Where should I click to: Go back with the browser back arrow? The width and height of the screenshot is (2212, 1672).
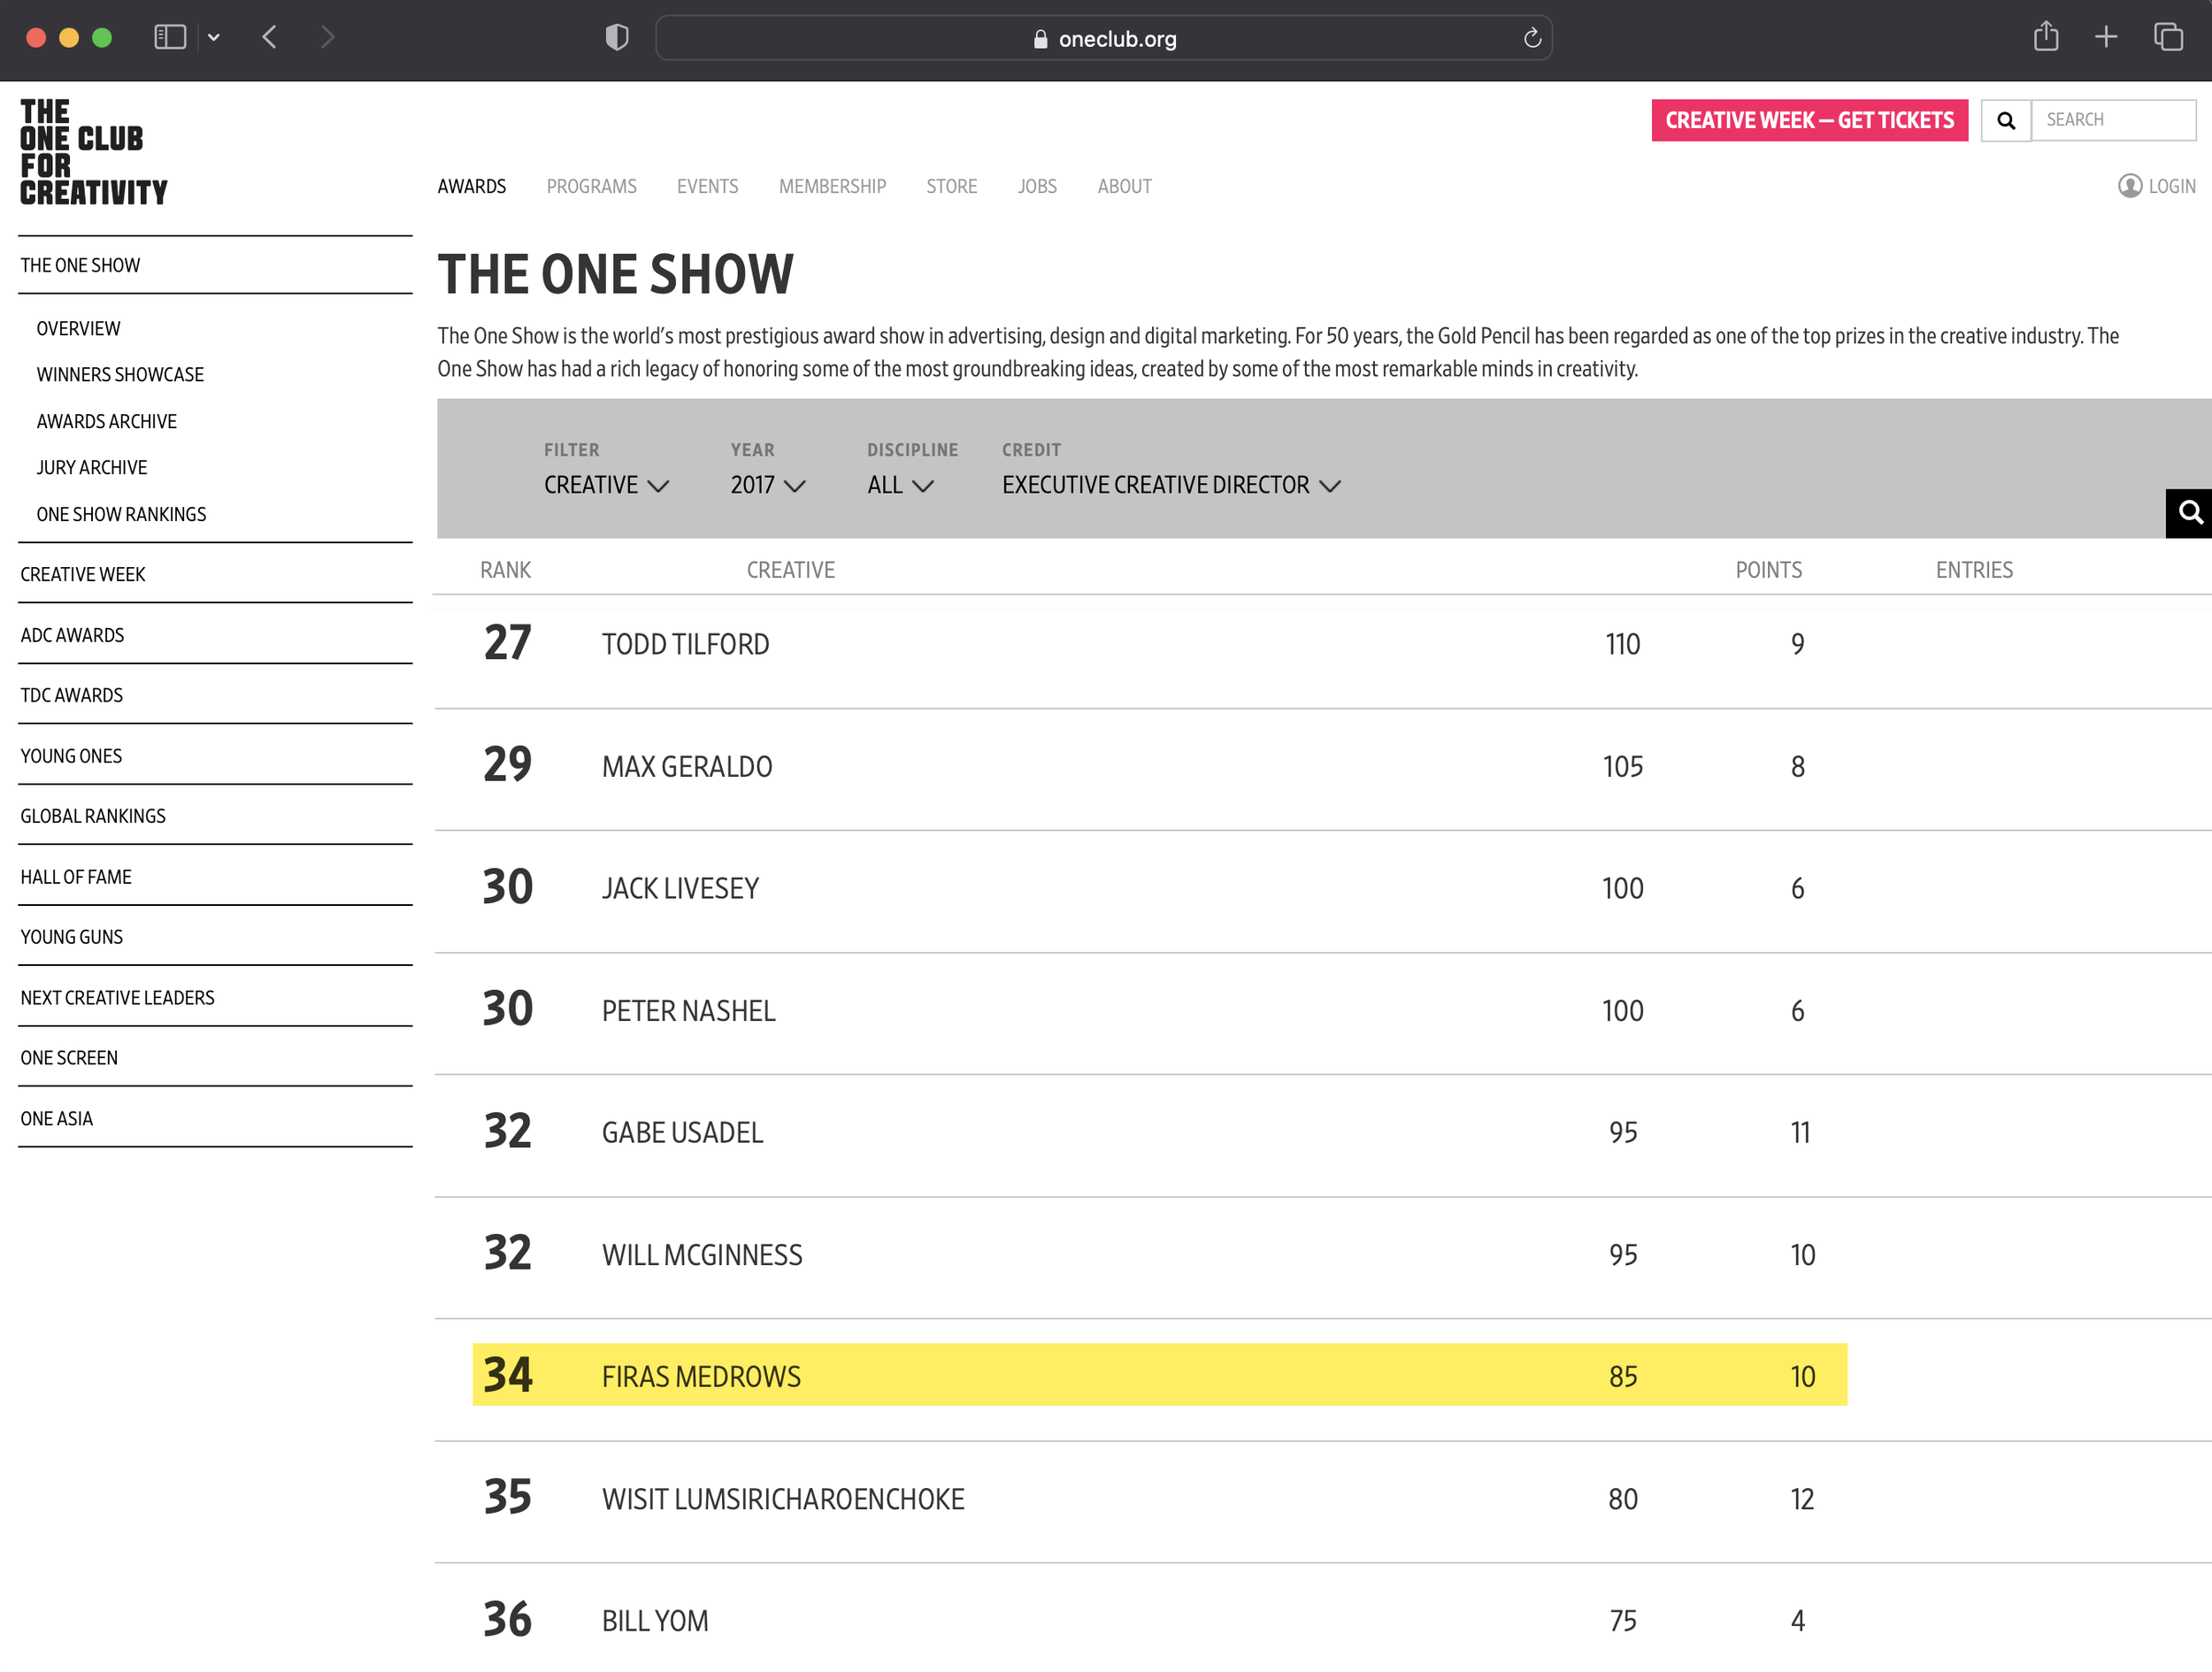click(269, 38)
